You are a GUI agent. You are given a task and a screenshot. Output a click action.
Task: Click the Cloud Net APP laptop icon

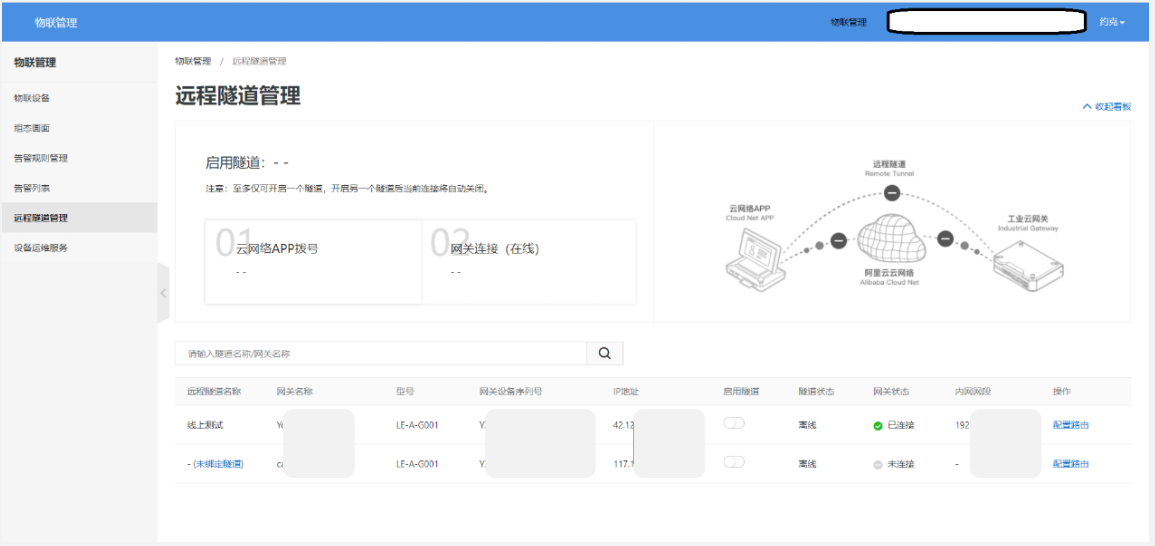click(755, 257)
